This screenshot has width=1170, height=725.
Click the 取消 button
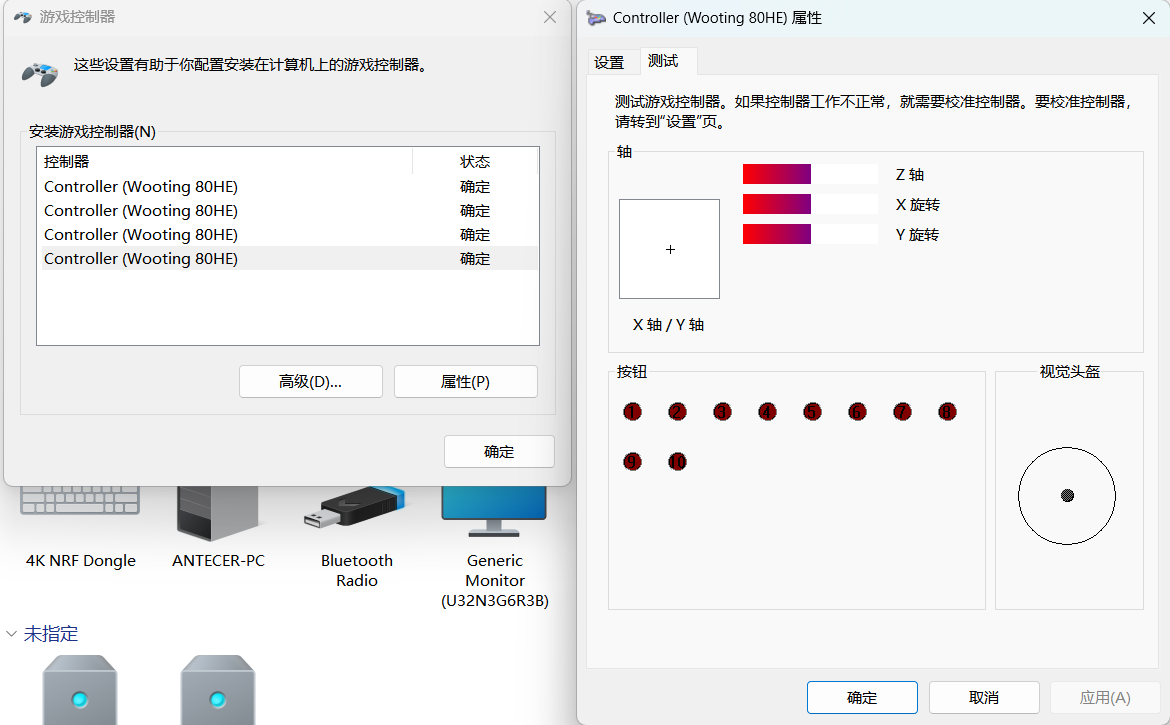click(983, 697)
